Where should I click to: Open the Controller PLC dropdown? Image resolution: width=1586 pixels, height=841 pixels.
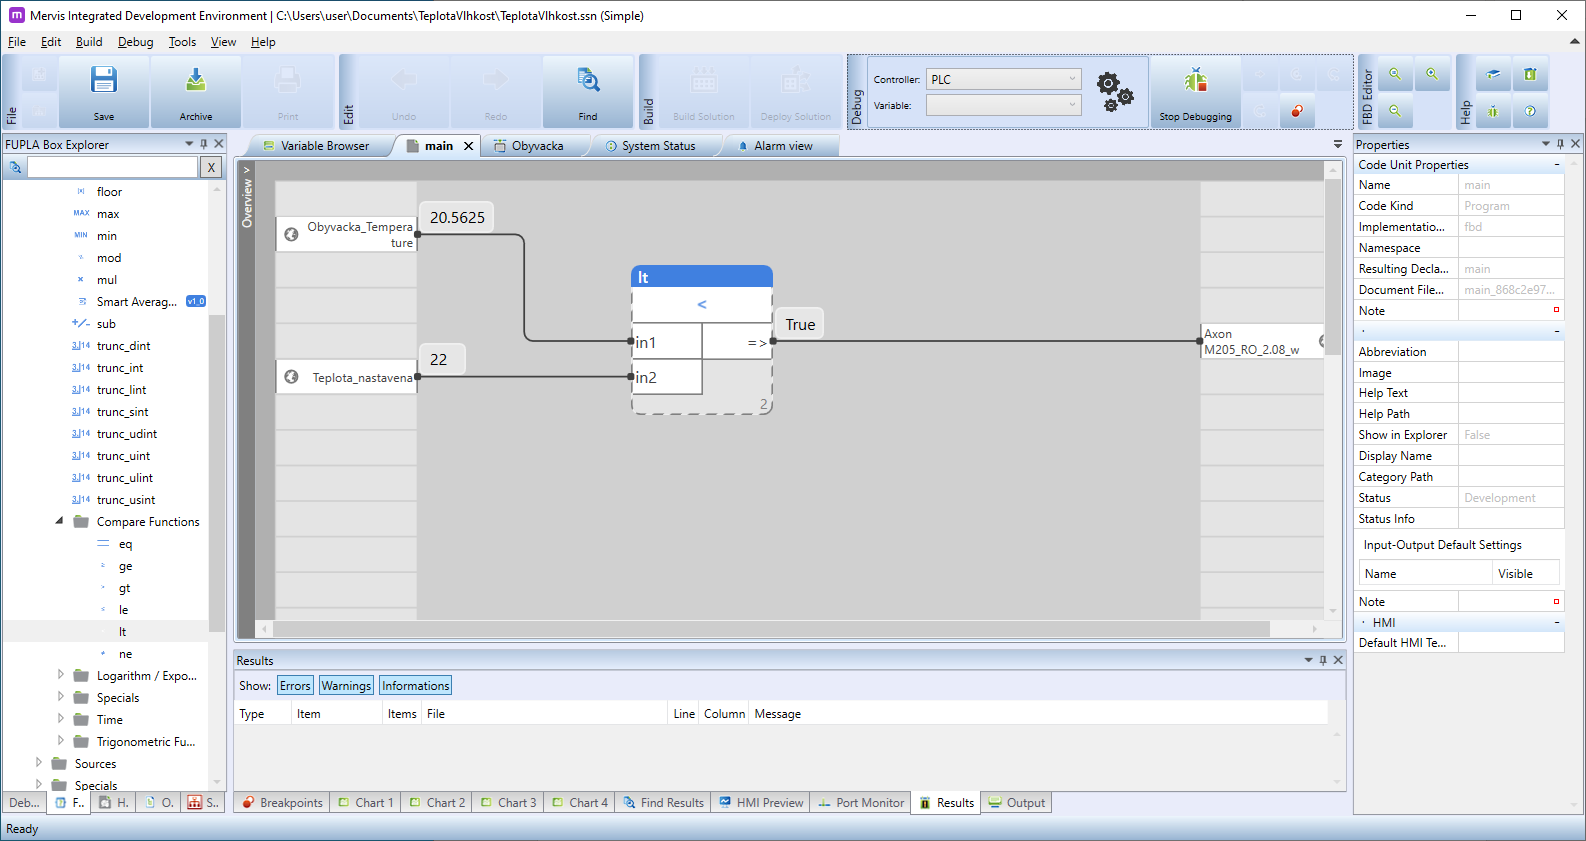(x=1003, y=79)
